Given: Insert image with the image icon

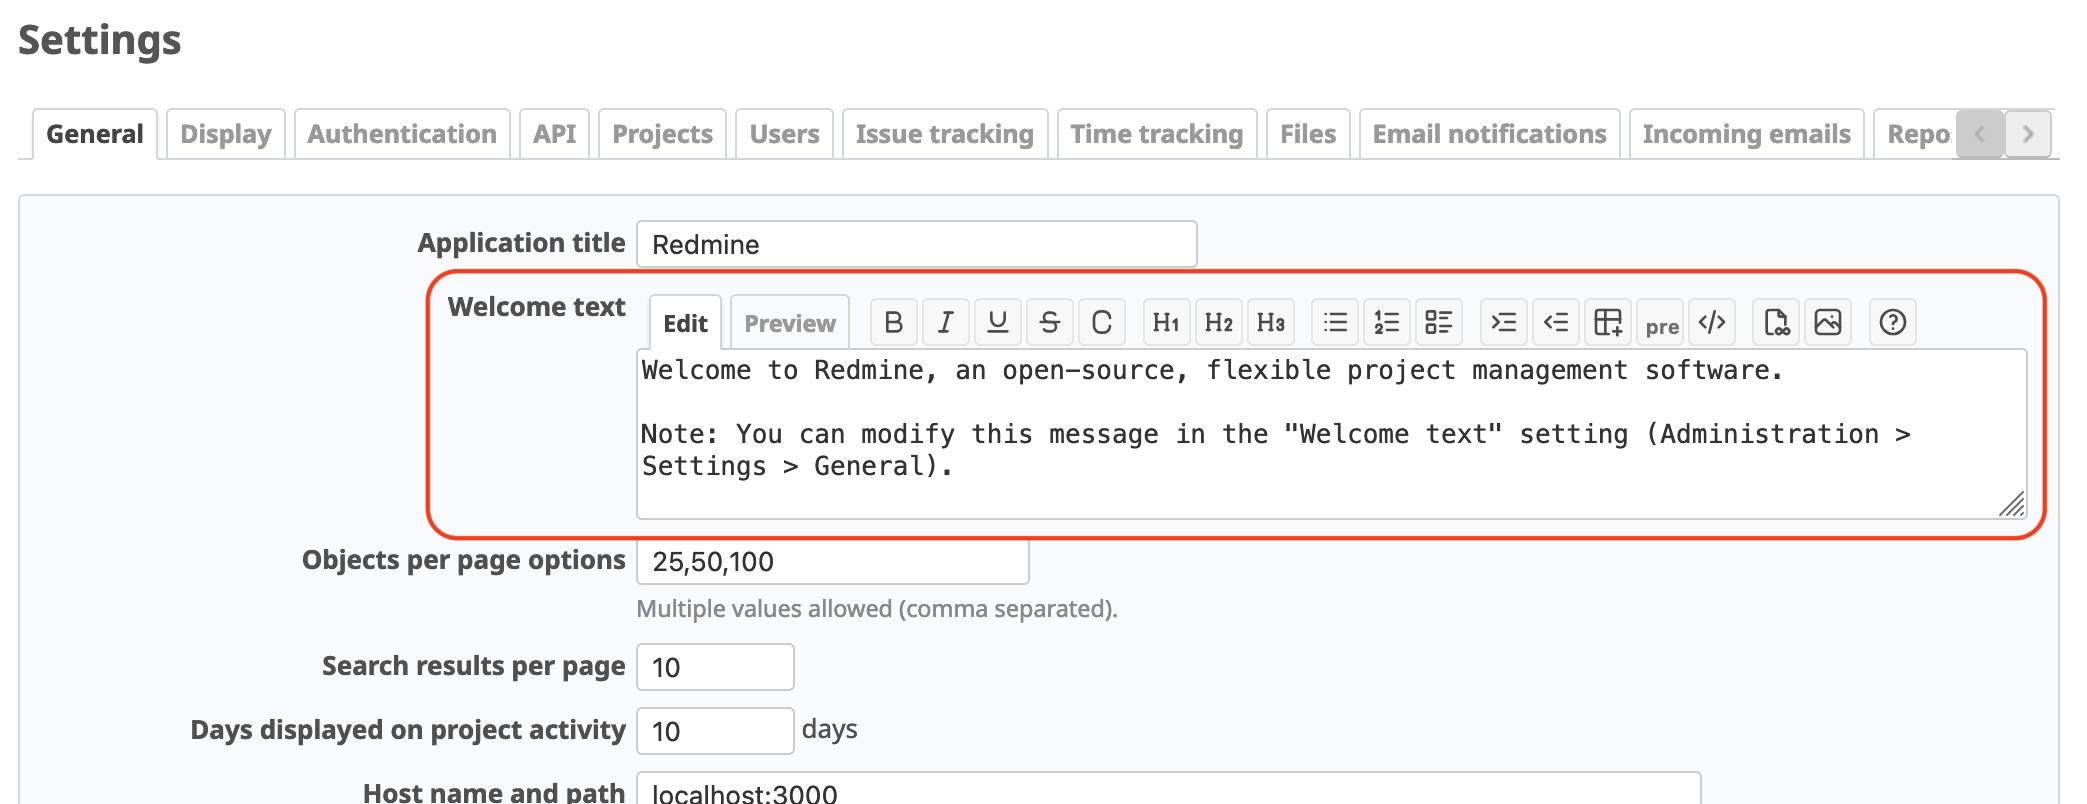Looking at the screenshot, I should [1827, 322].
